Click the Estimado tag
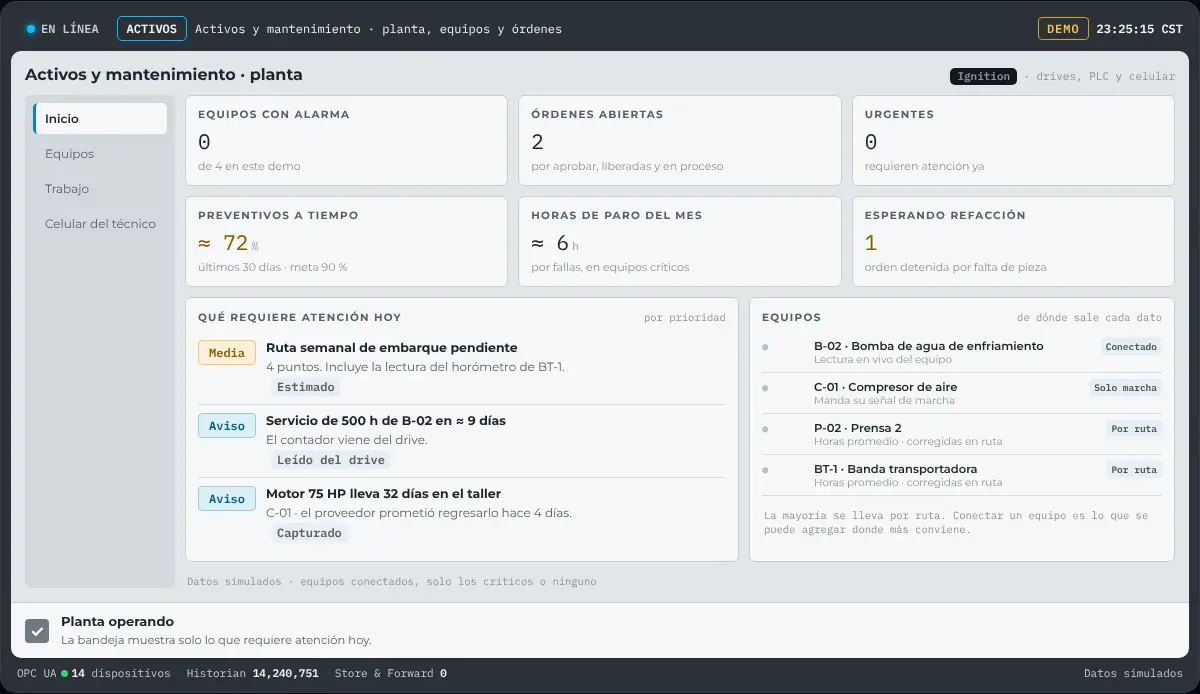Image resolution: width=1200 pixels, height=694 pixels. click(x=305, y=387)
